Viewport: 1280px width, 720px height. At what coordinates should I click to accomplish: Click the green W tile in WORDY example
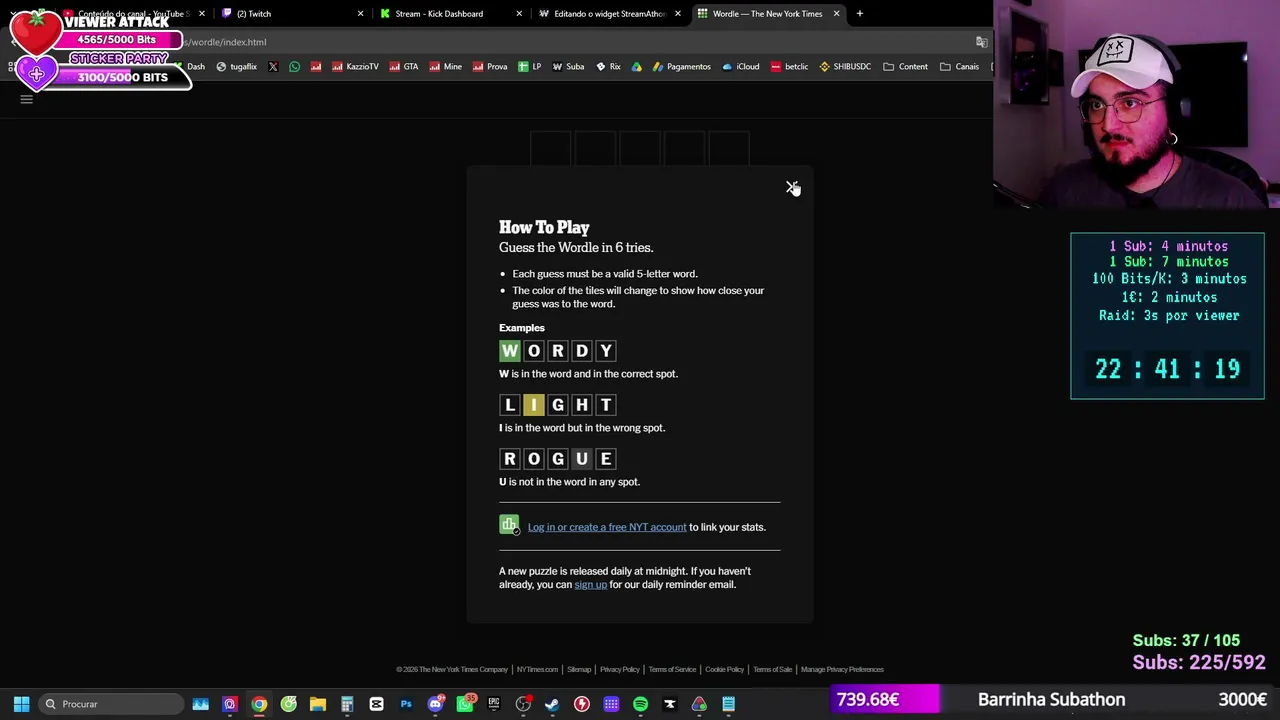coord(510,351)
